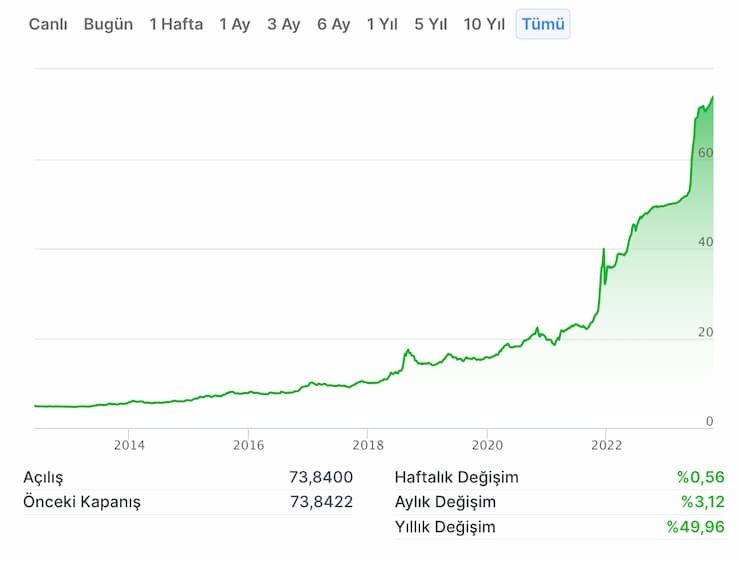The height and width of the screenshot is (561, 740).
Task: Click the 60 y-axis value
Action: (706, 153)
